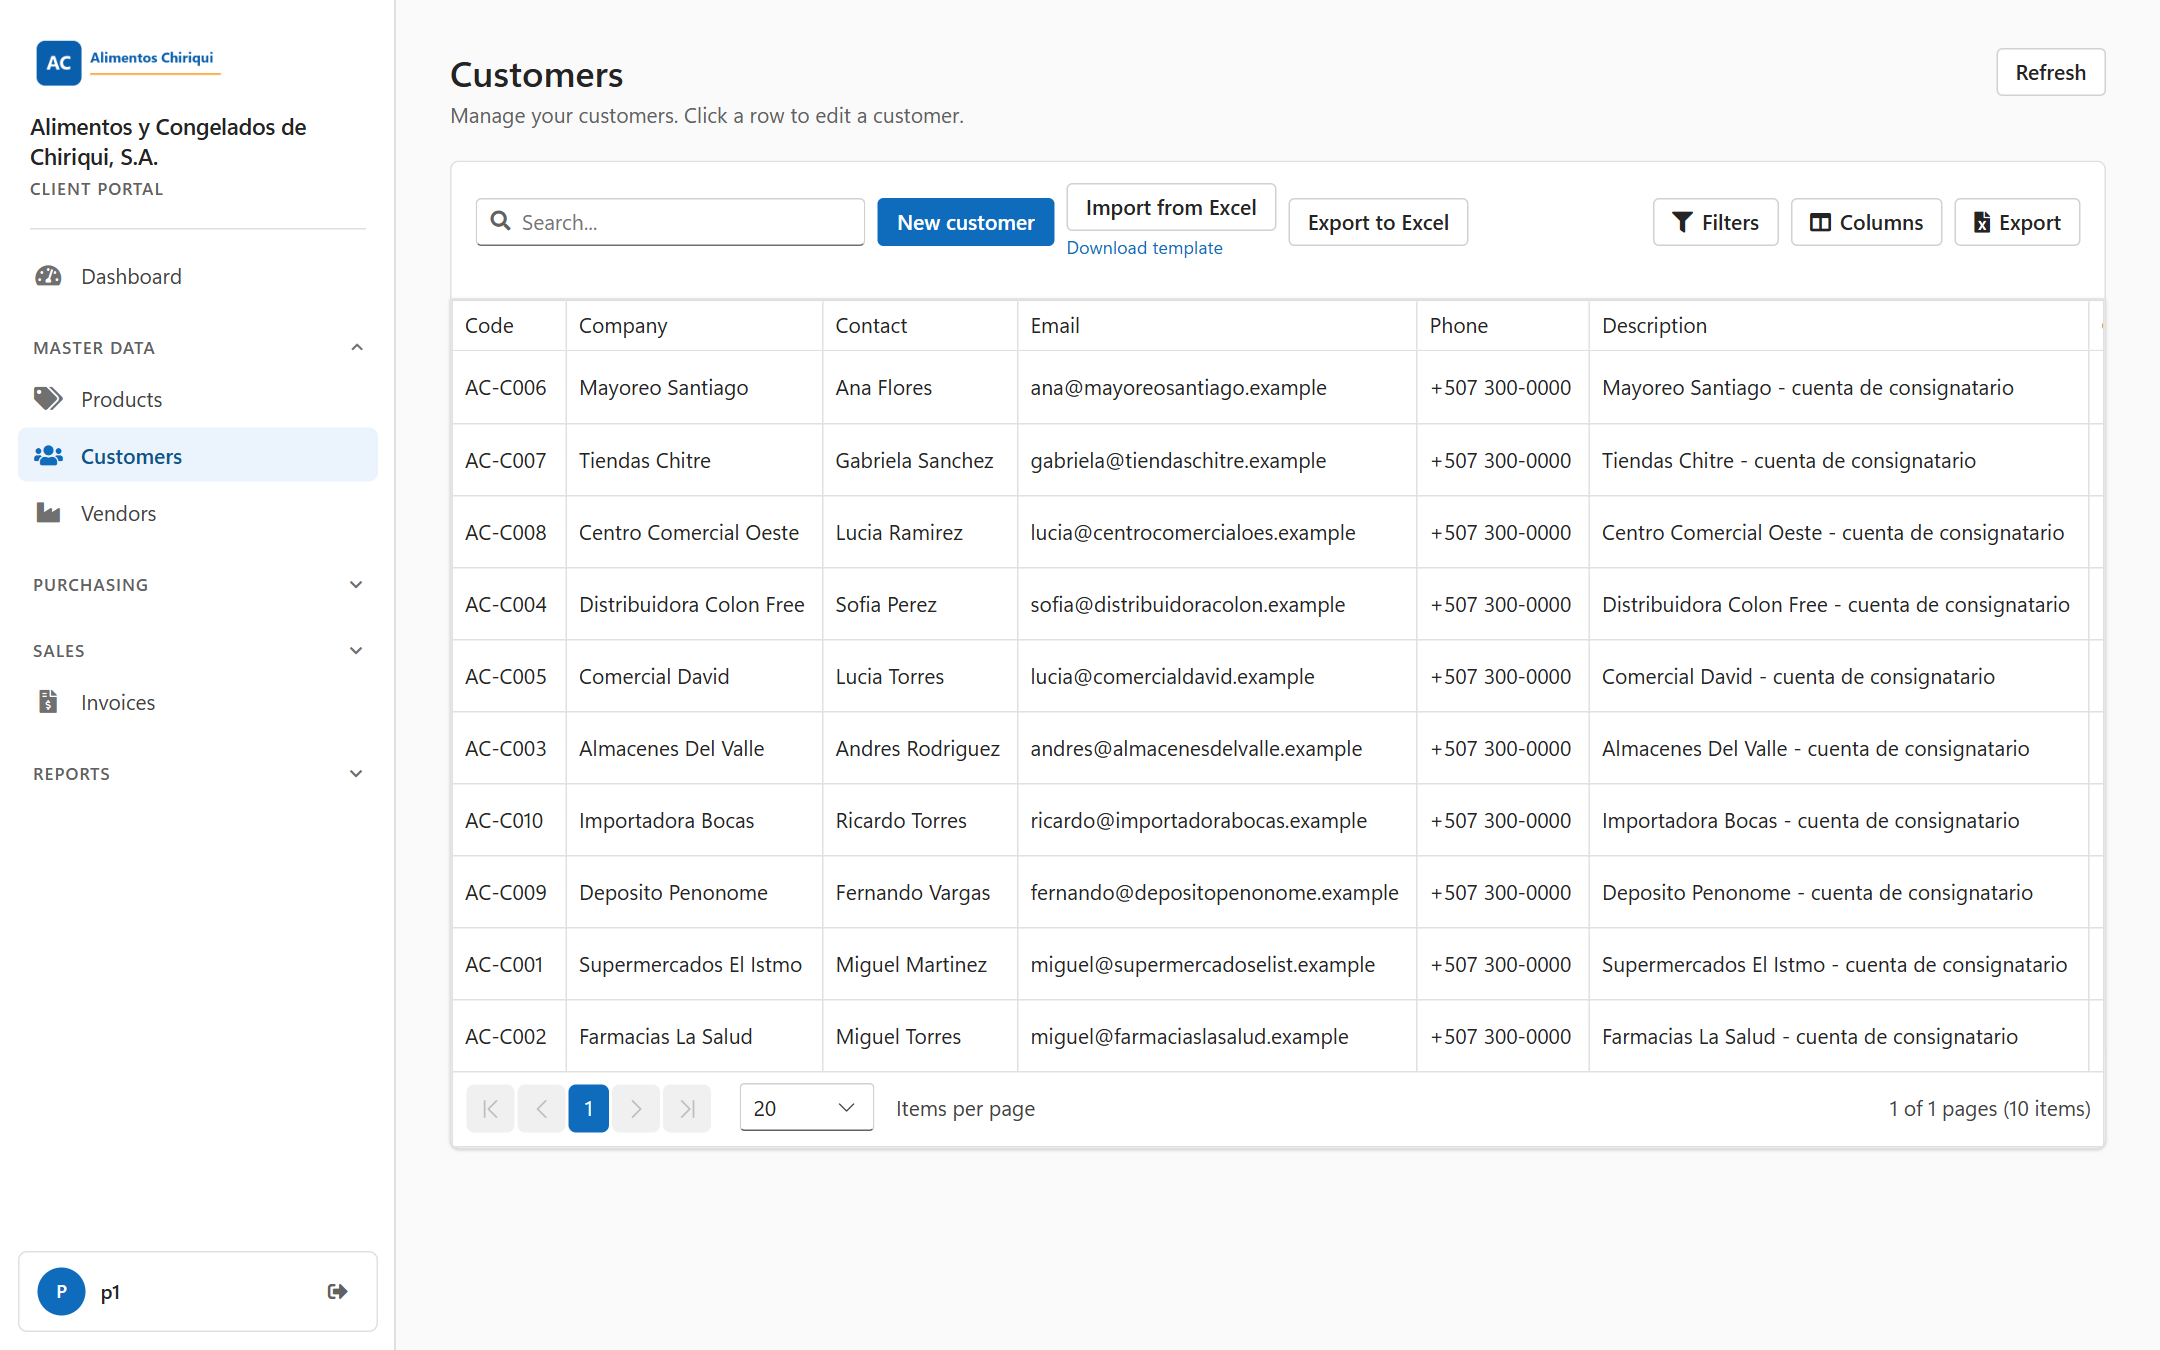This screenshot has width=2160, height=1350.
Task: Open the Mayoreo Santiago customer row
Action: tap(1277, 387)
